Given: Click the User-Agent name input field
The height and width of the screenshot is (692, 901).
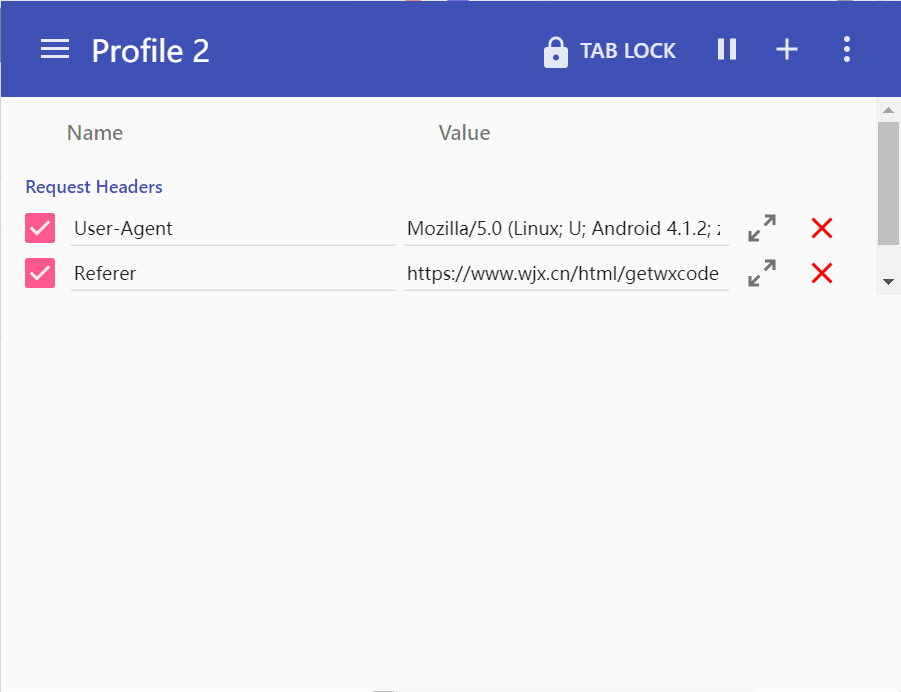Looking at the screenshot, I should [233, 228].
